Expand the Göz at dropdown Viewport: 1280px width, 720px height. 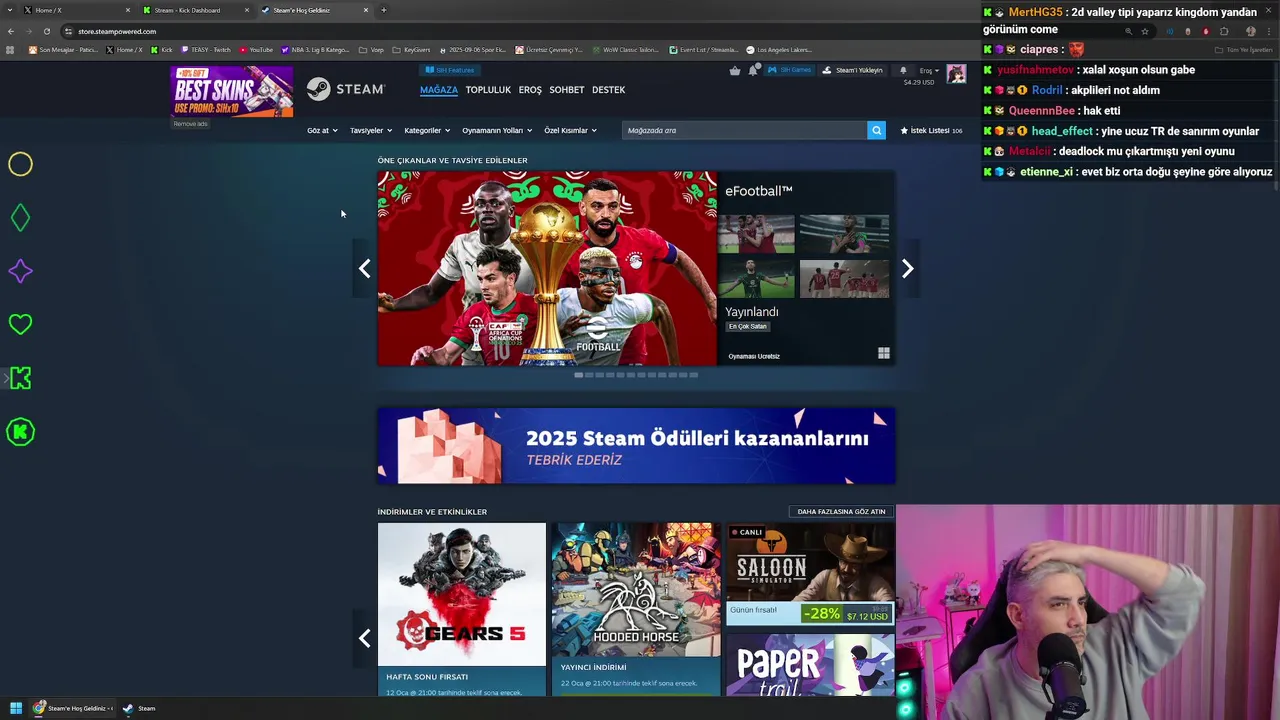pos(322,130)
